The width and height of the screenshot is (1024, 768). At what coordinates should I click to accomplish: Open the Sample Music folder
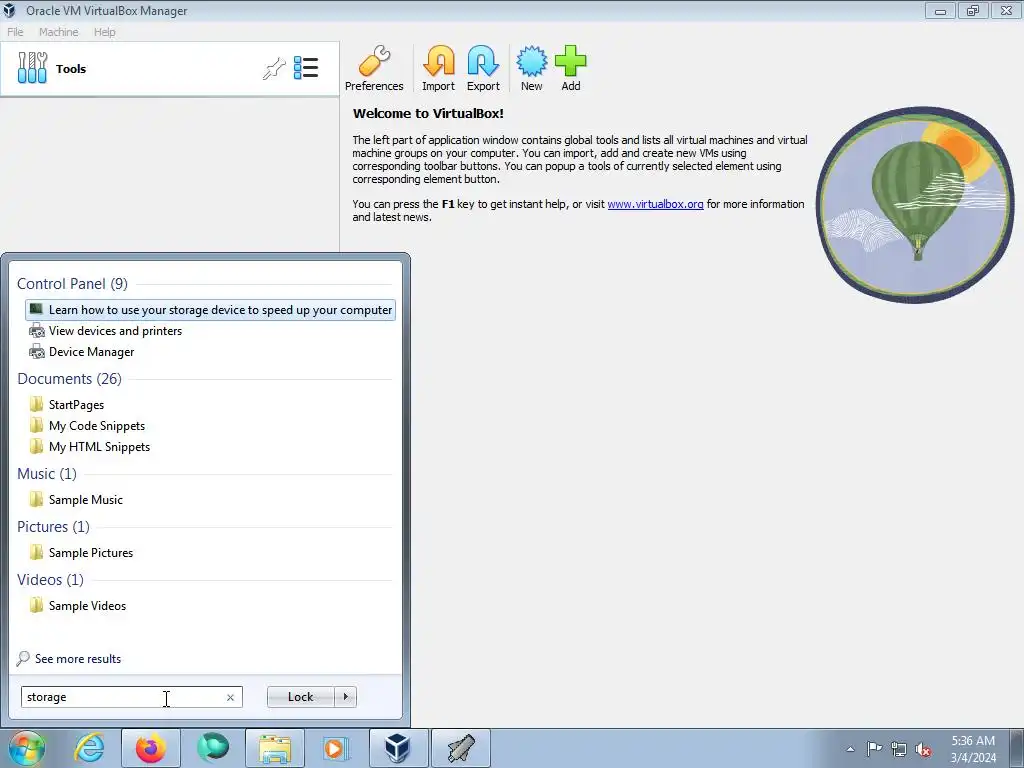(76, 500)
